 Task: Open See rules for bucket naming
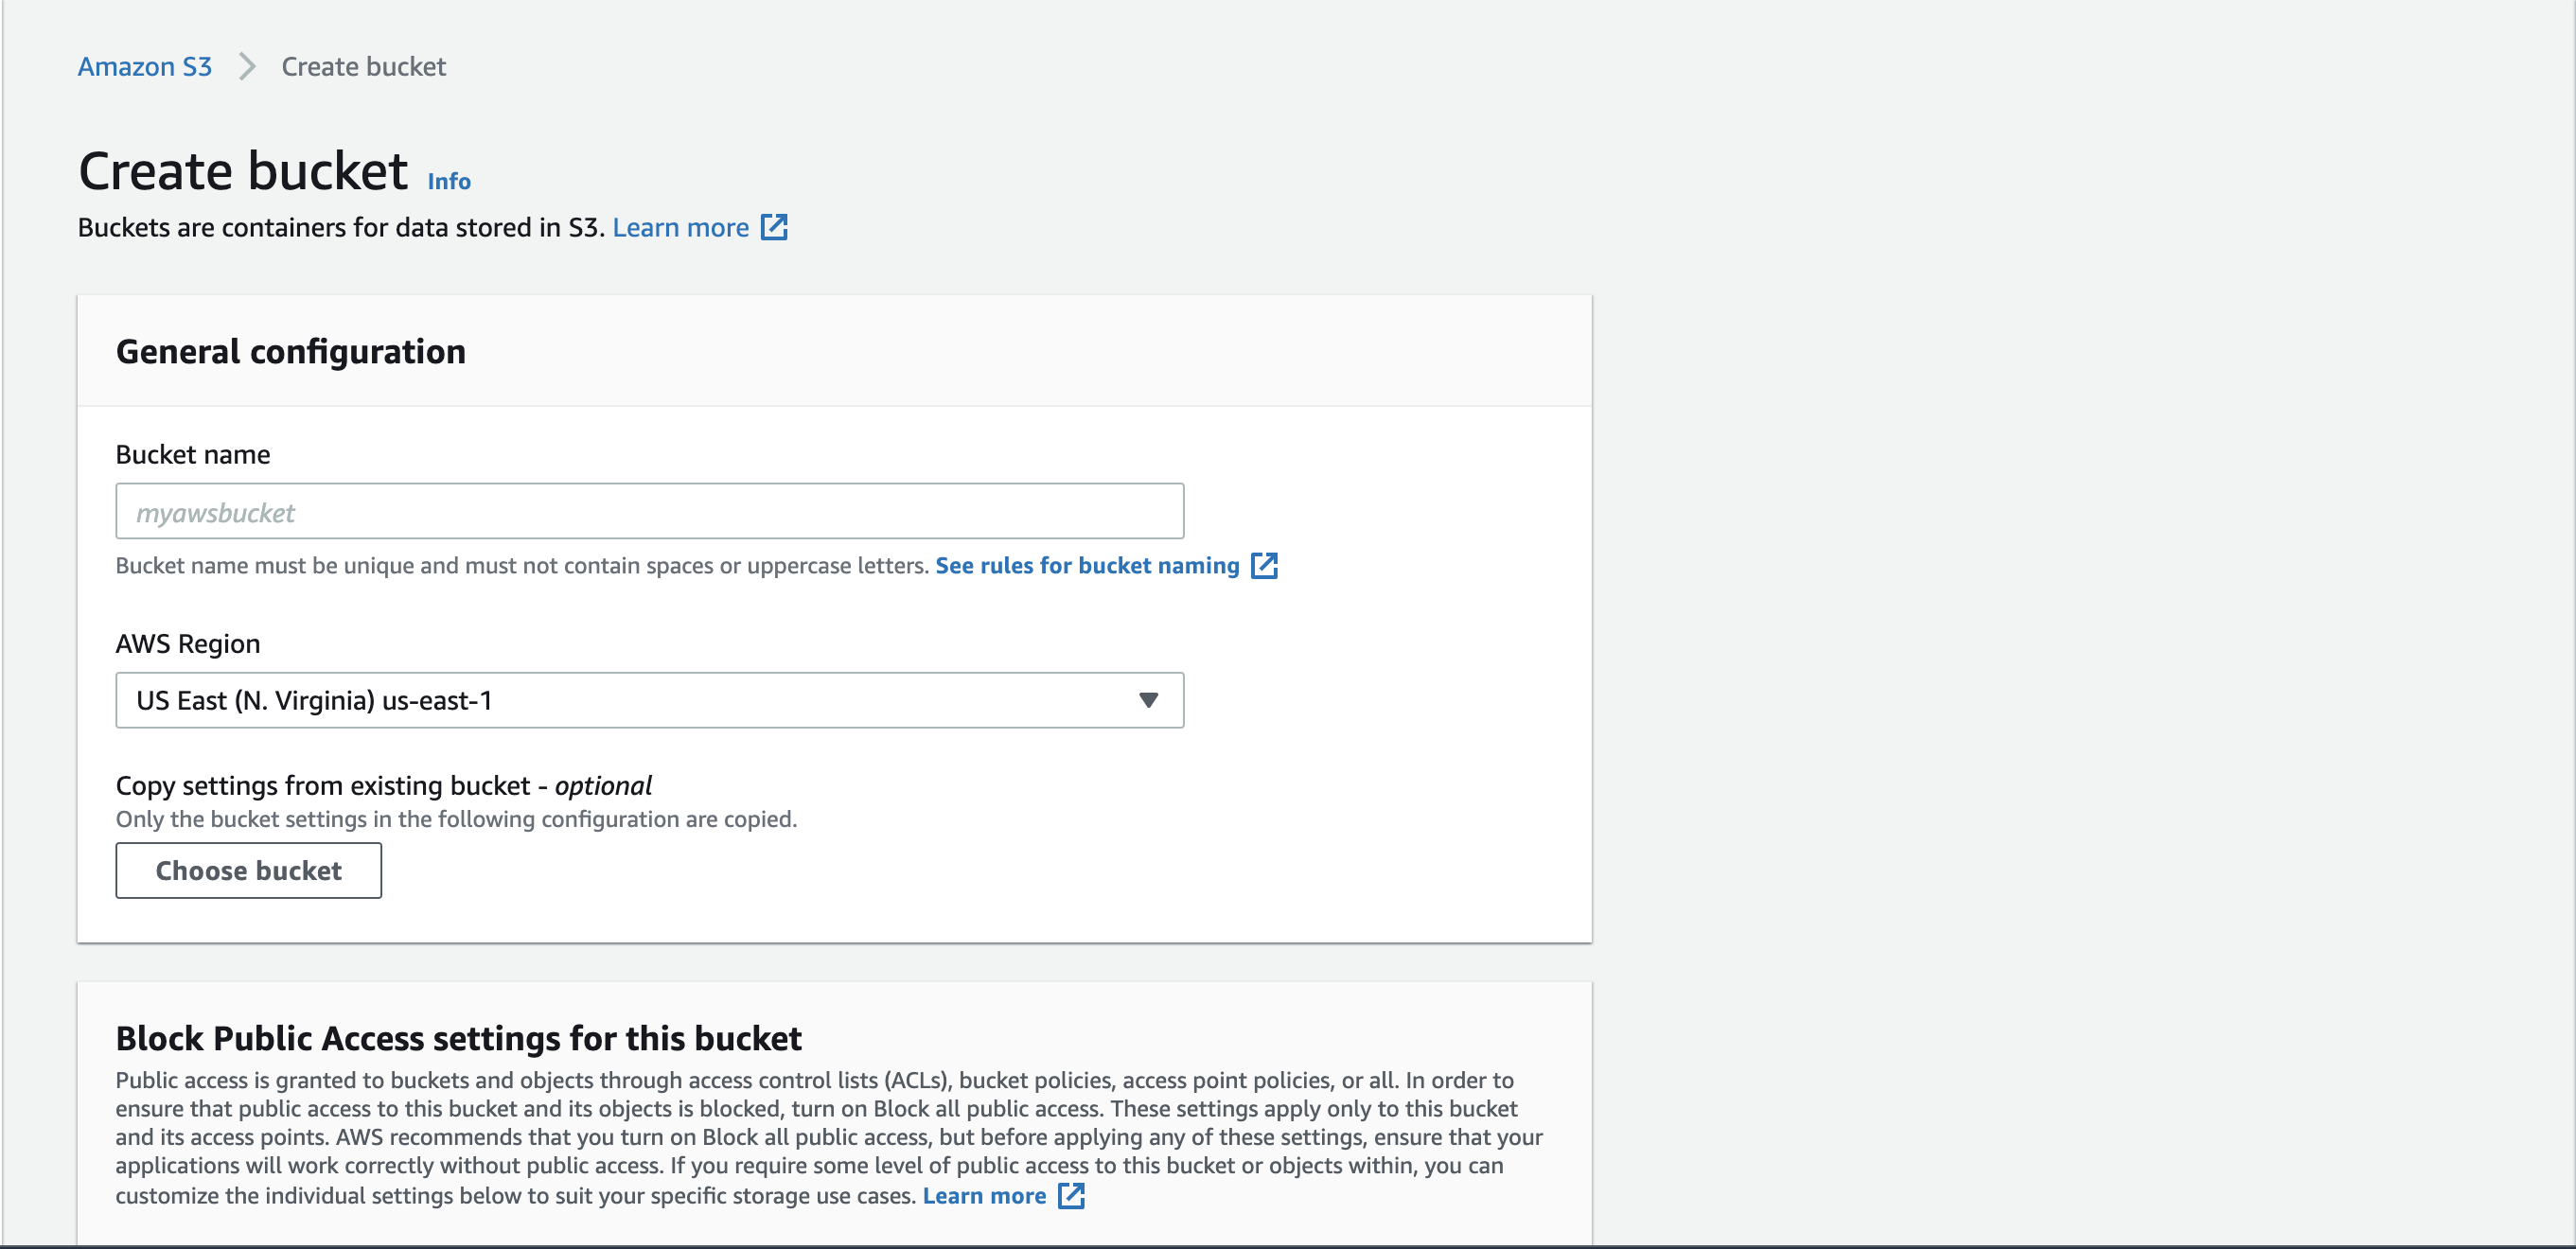(1086, 565)
